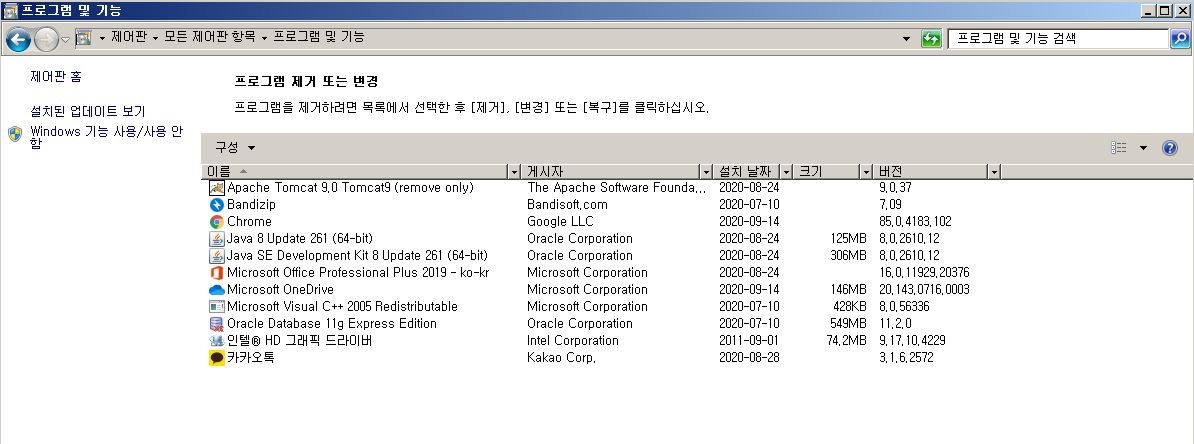
Task: Sort by the 버전 column header
Action: 931,172
